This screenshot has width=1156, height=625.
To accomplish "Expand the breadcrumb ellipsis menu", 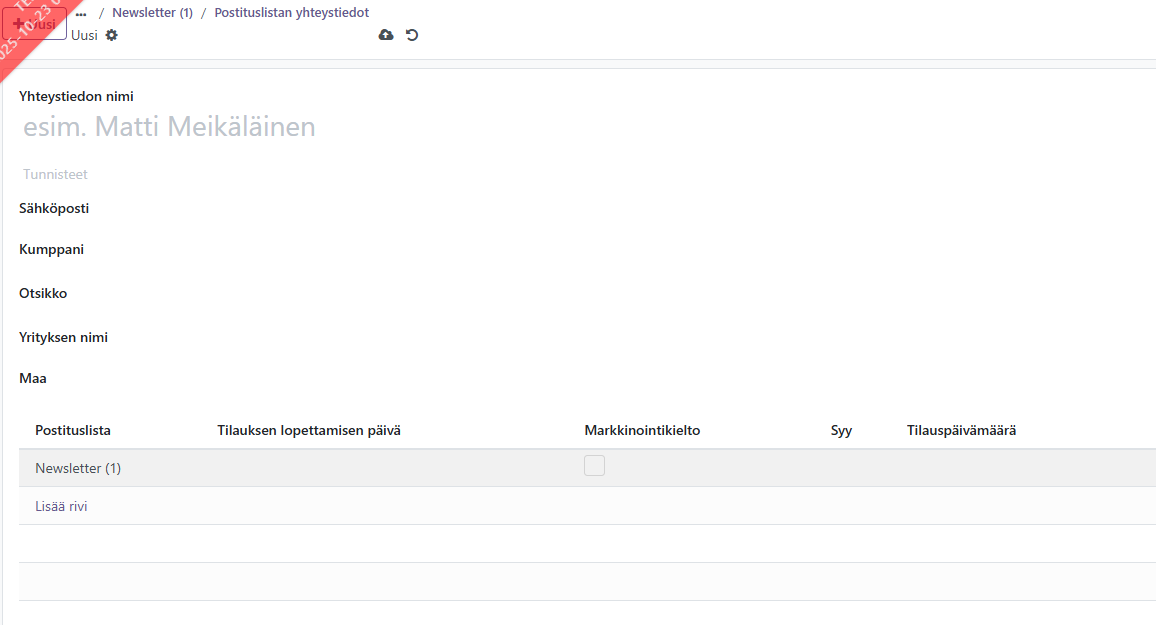I will point(81,13).
